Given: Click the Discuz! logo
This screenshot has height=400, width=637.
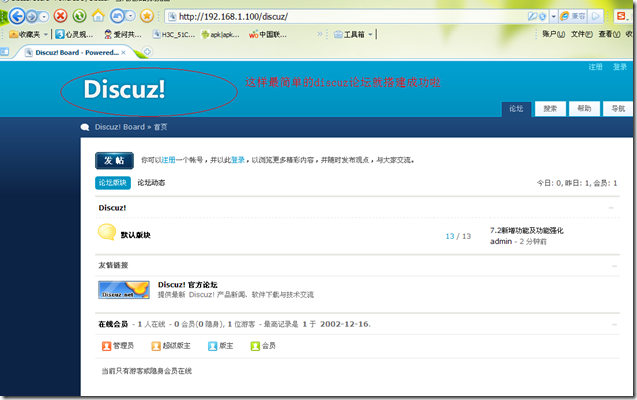Looking at the screenshot, I should pos(124,89).
